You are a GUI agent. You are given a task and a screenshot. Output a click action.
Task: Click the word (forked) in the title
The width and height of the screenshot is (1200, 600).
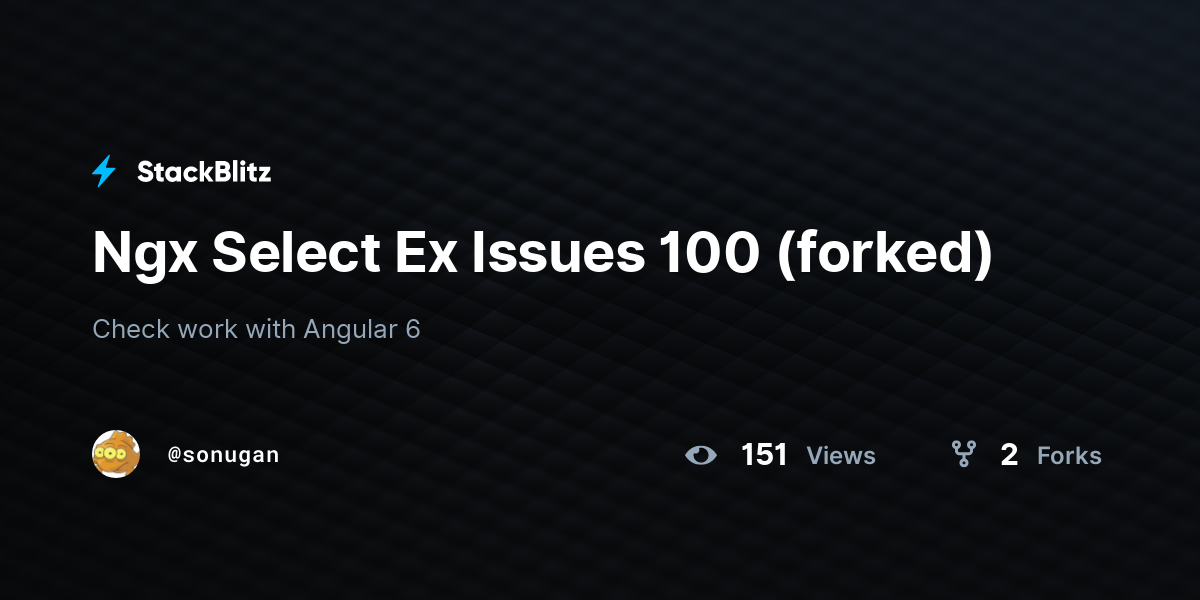(884, 255)
